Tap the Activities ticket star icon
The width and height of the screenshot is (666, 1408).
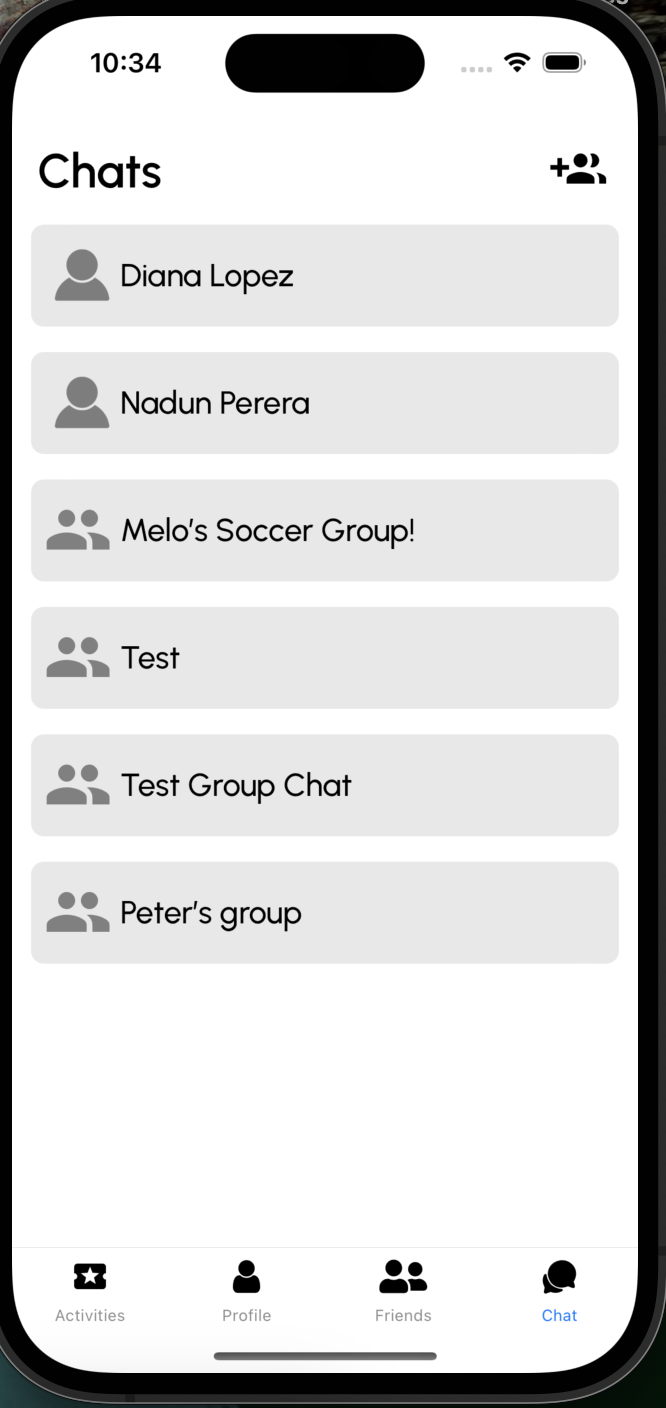tap(90, 1276)
